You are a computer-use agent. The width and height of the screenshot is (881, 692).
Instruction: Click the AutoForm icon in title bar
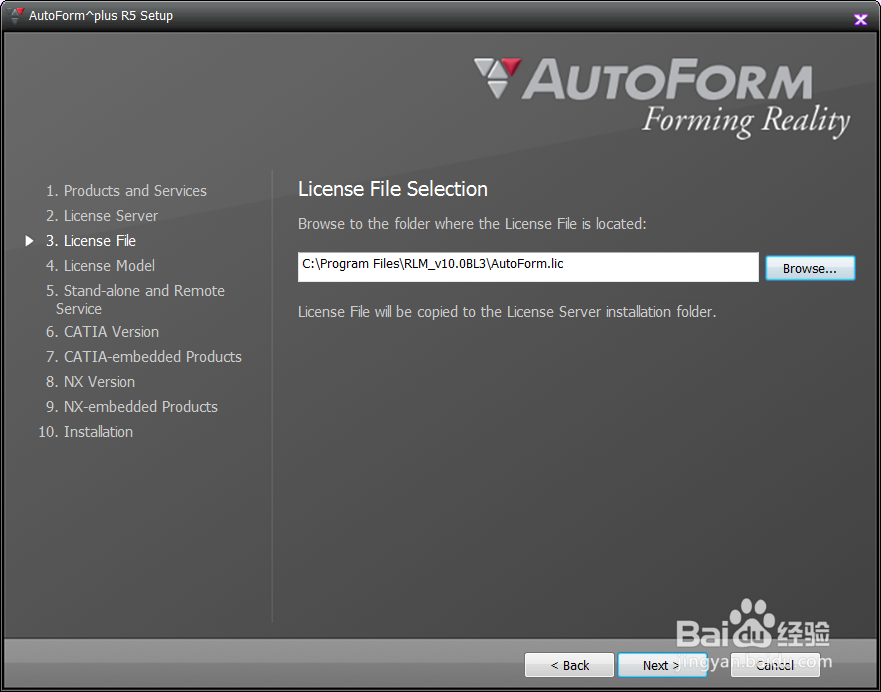pyautogui.click(x=16, y=16)
